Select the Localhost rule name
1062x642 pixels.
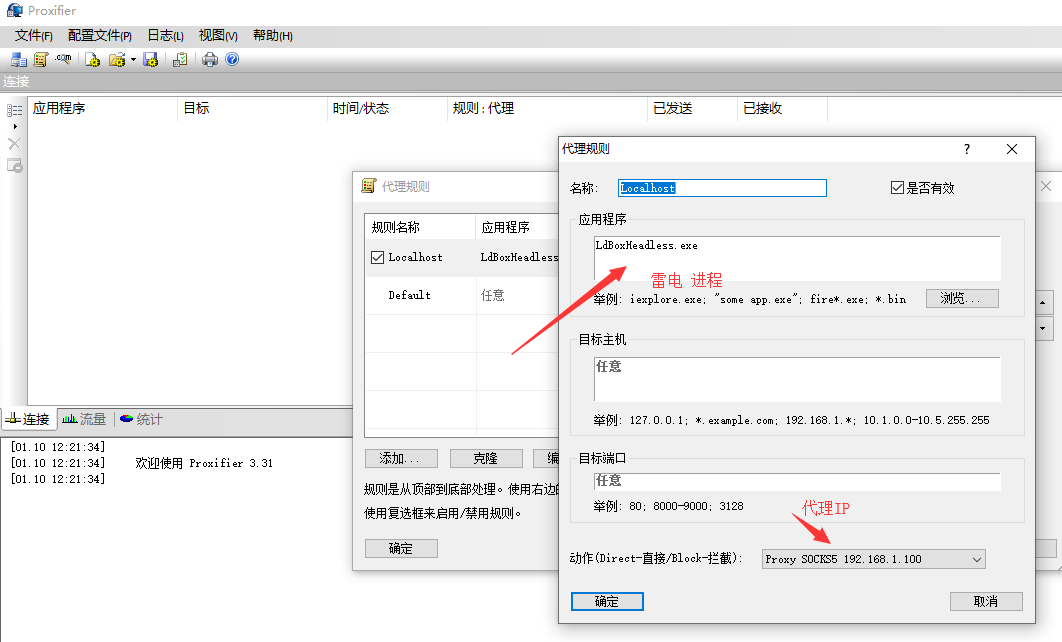pos(415,257)
